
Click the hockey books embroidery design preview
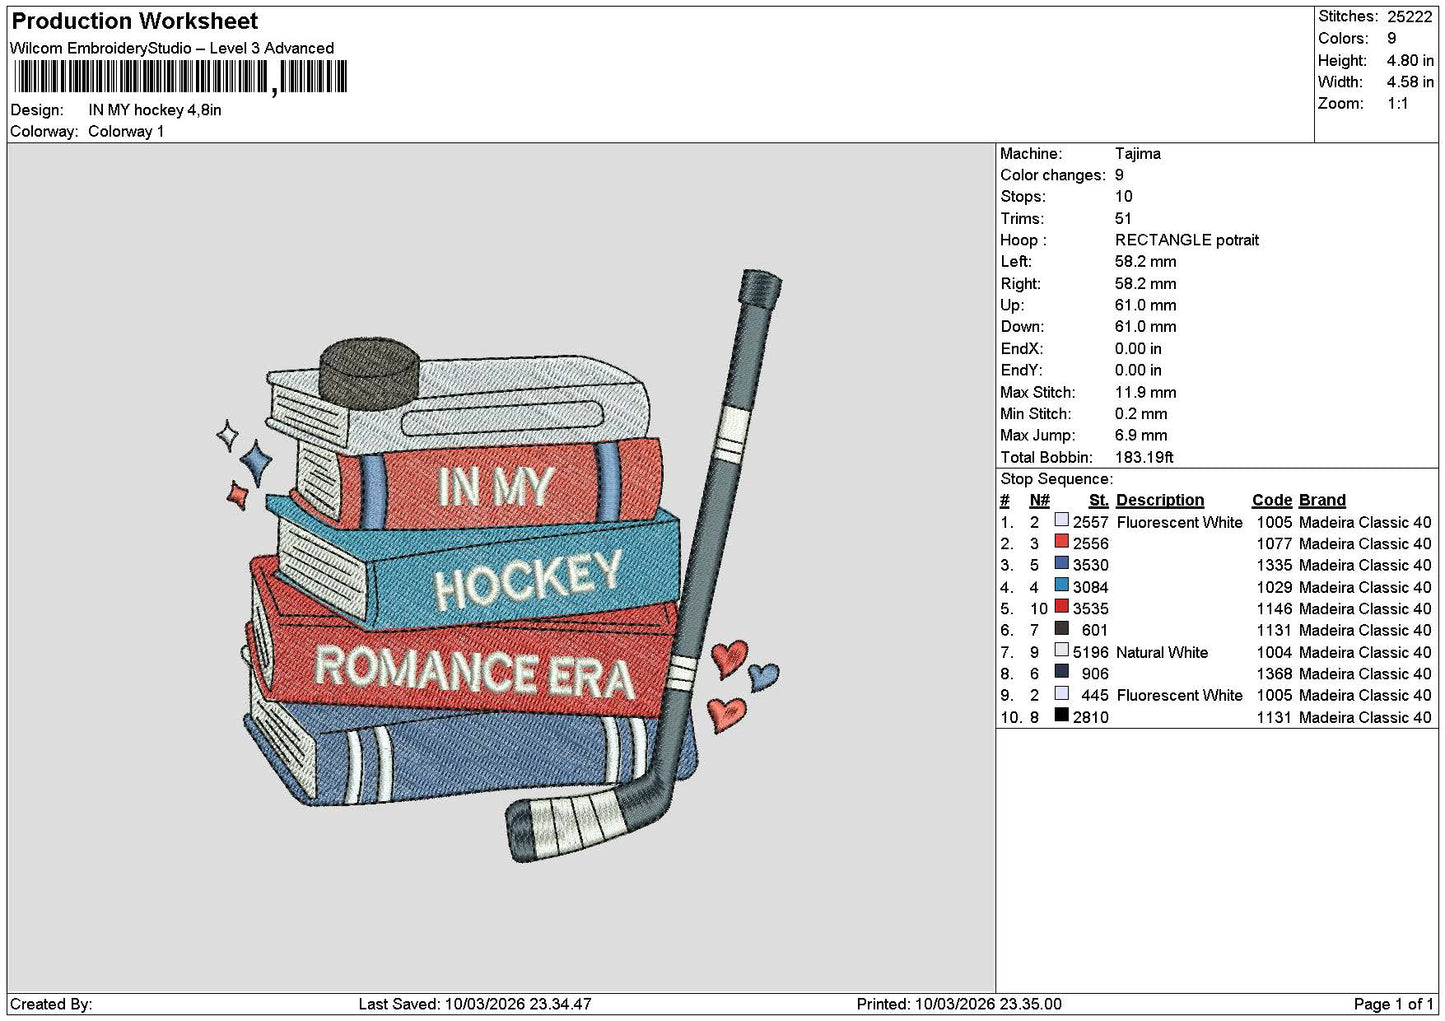pyautogui.click(x=498, y=565)
